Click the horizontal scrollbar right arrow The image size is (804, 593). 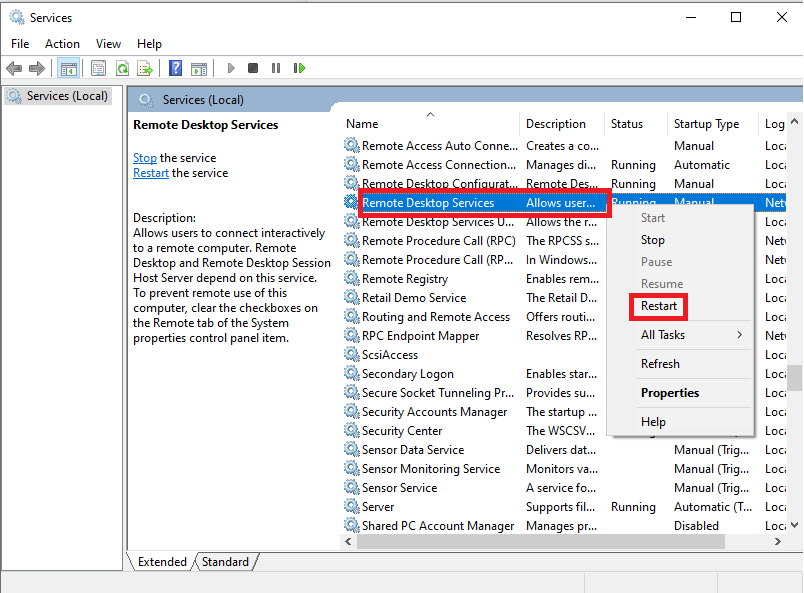point(778,541)
